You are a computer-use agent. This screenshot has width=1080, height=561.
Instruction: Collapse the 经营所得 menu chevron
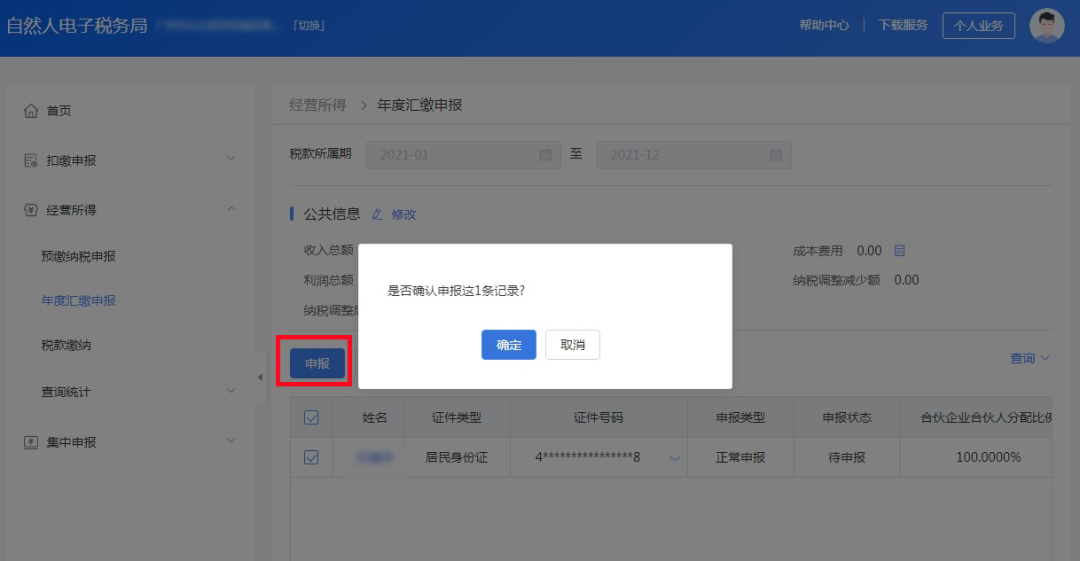coord(231,209)
